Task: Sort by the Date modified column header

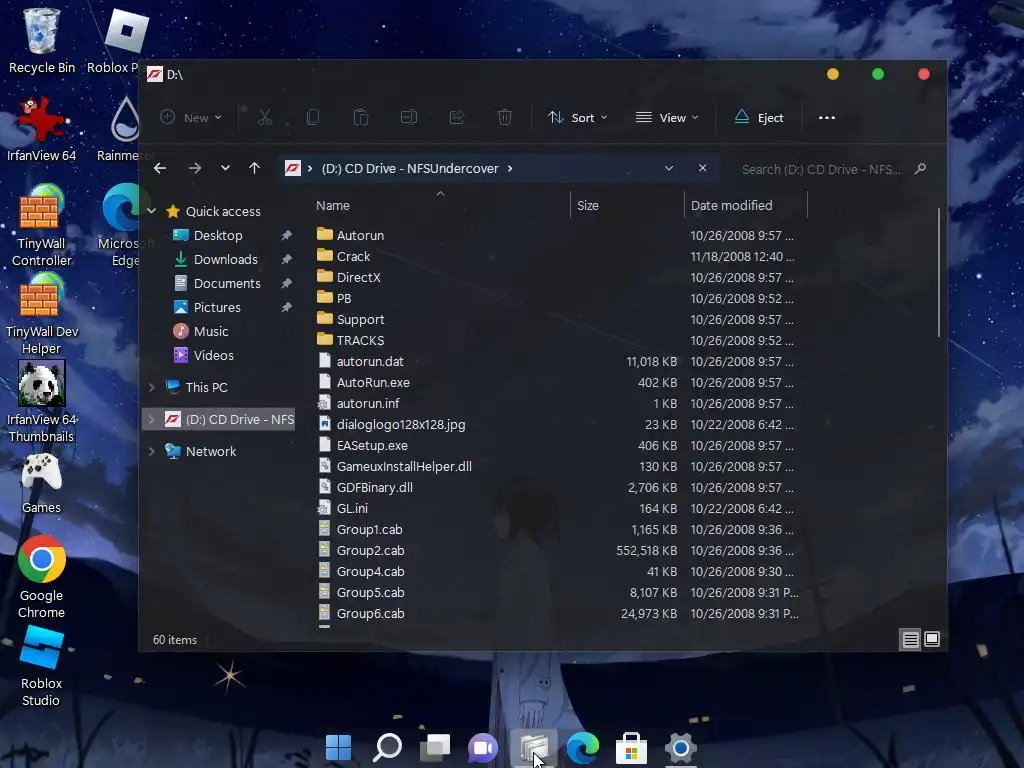Action: pos(746,205)
